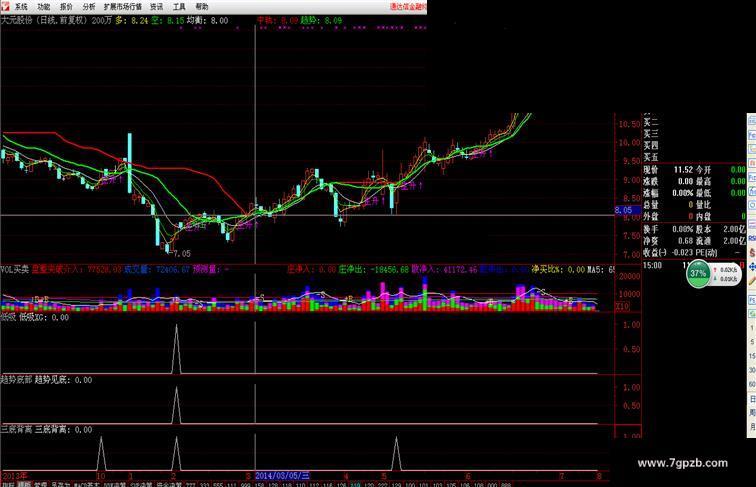Click the 低吸 低吸XC indicator label

pos(35,317)
